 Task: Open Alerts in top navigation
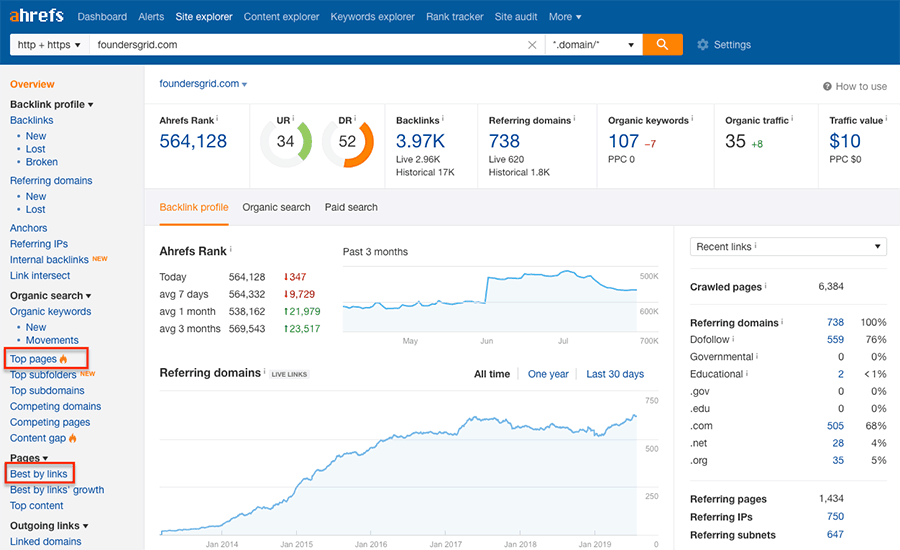click(x=151, y=17)
